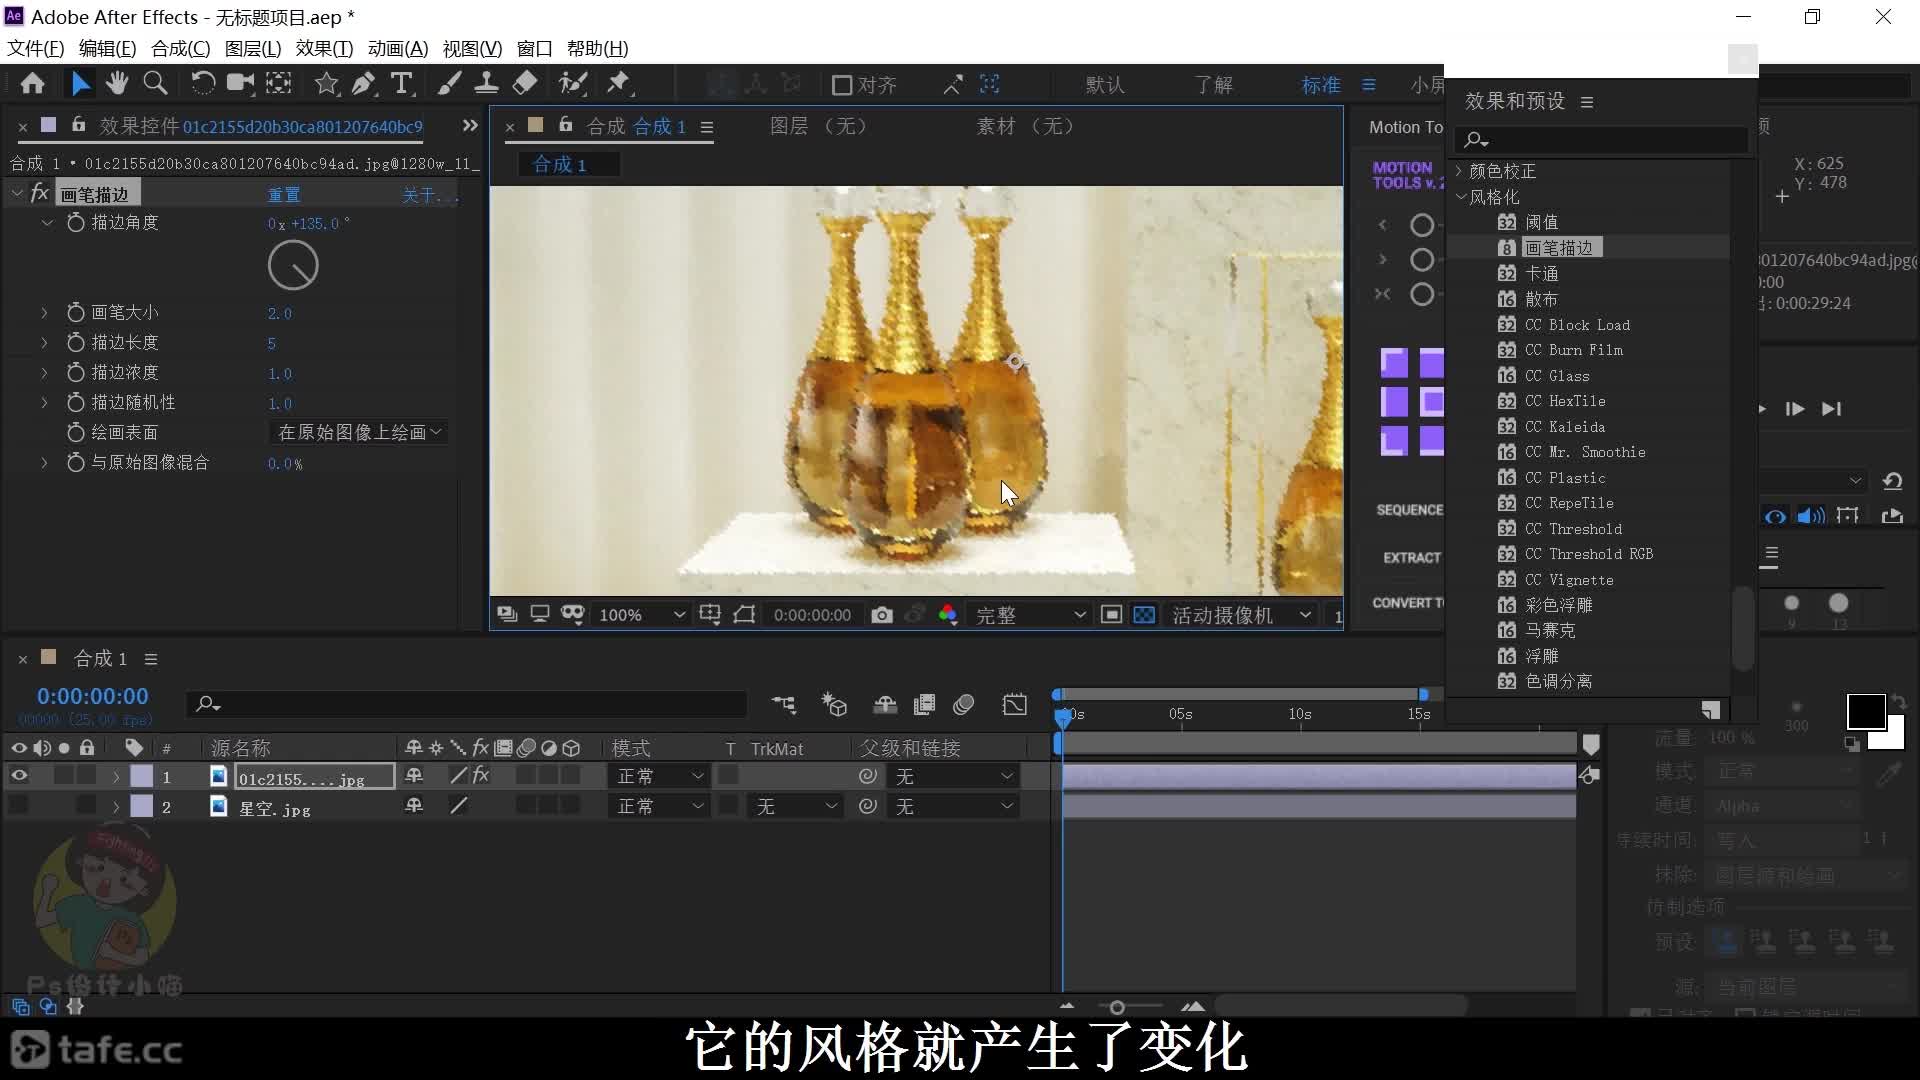Viewport: 1920px width, 1080px height.
Task: Select the Clone Stamp tool
Action: (486, 84)
